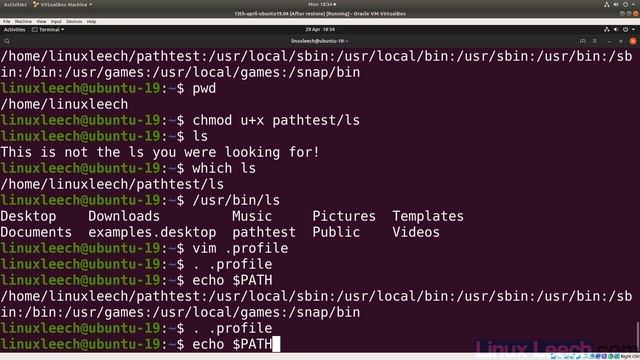The image size is (640, 360).
Task: Click 'Public' in ls output
Action: [x=336, y=232]
